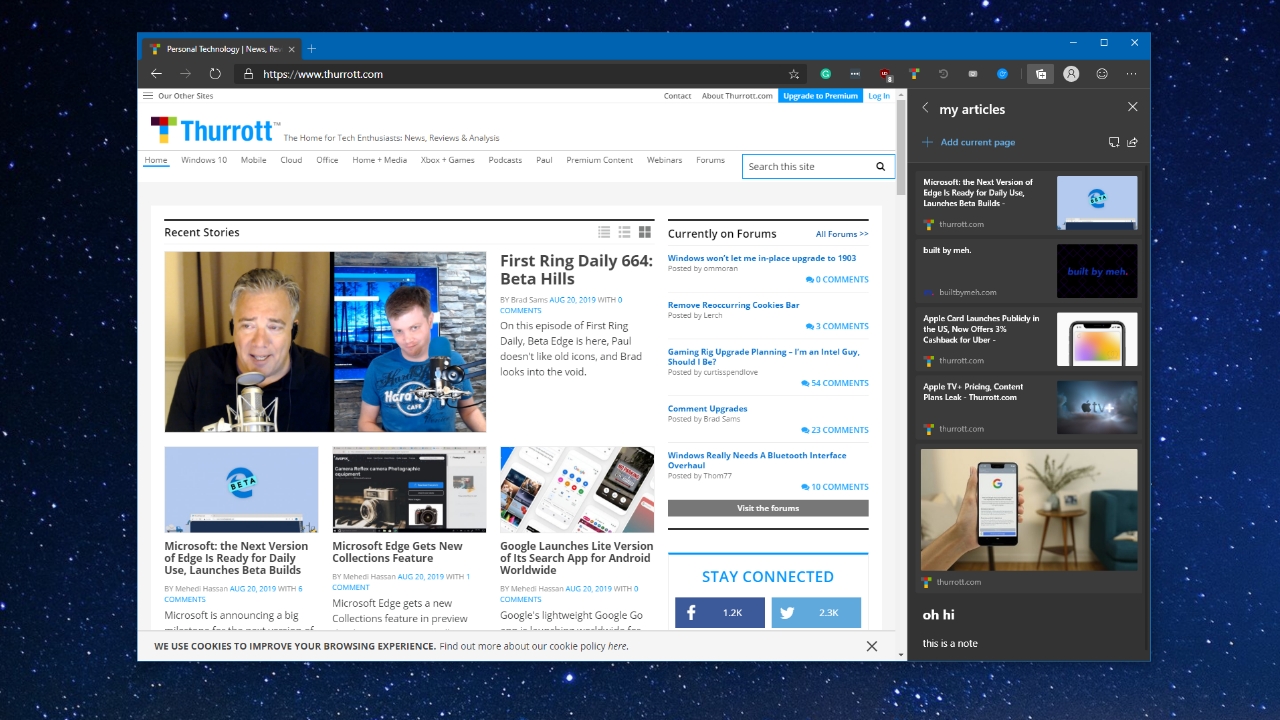The height and width of the screenshot is (720, 1280).
Task: Switch Recent Stories to grid view
Action: pos(645,232)
